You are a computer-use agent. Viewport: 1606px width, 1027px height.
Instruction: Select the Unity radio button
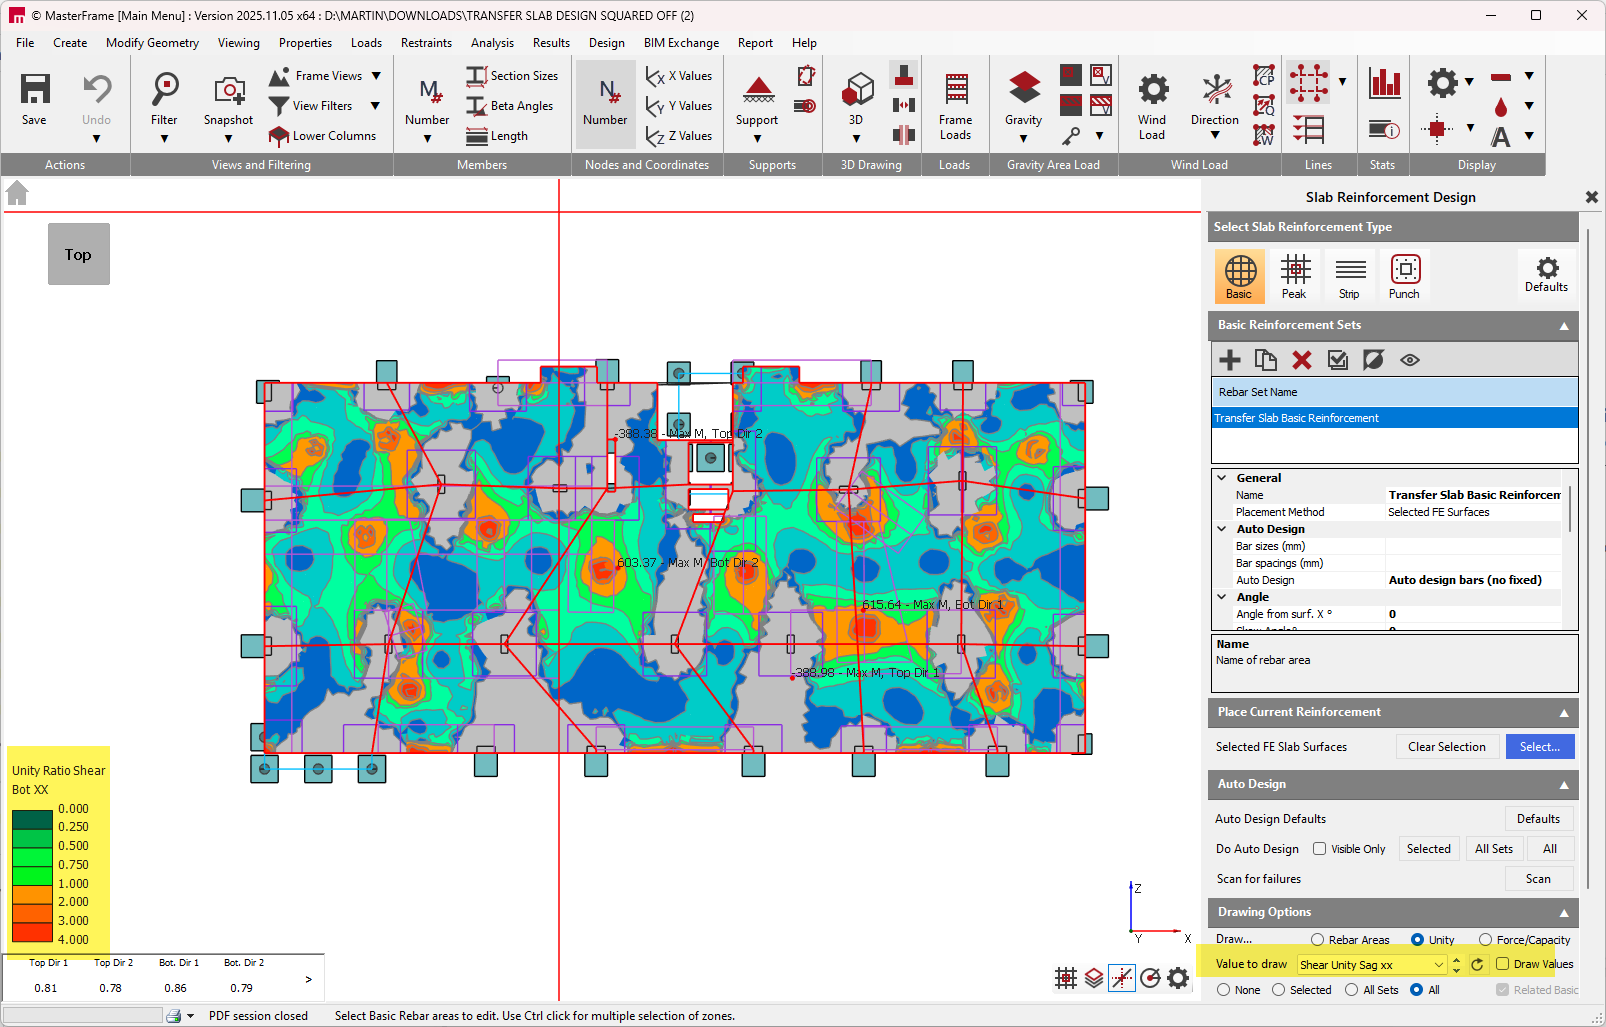click(x=1418, y=939)
